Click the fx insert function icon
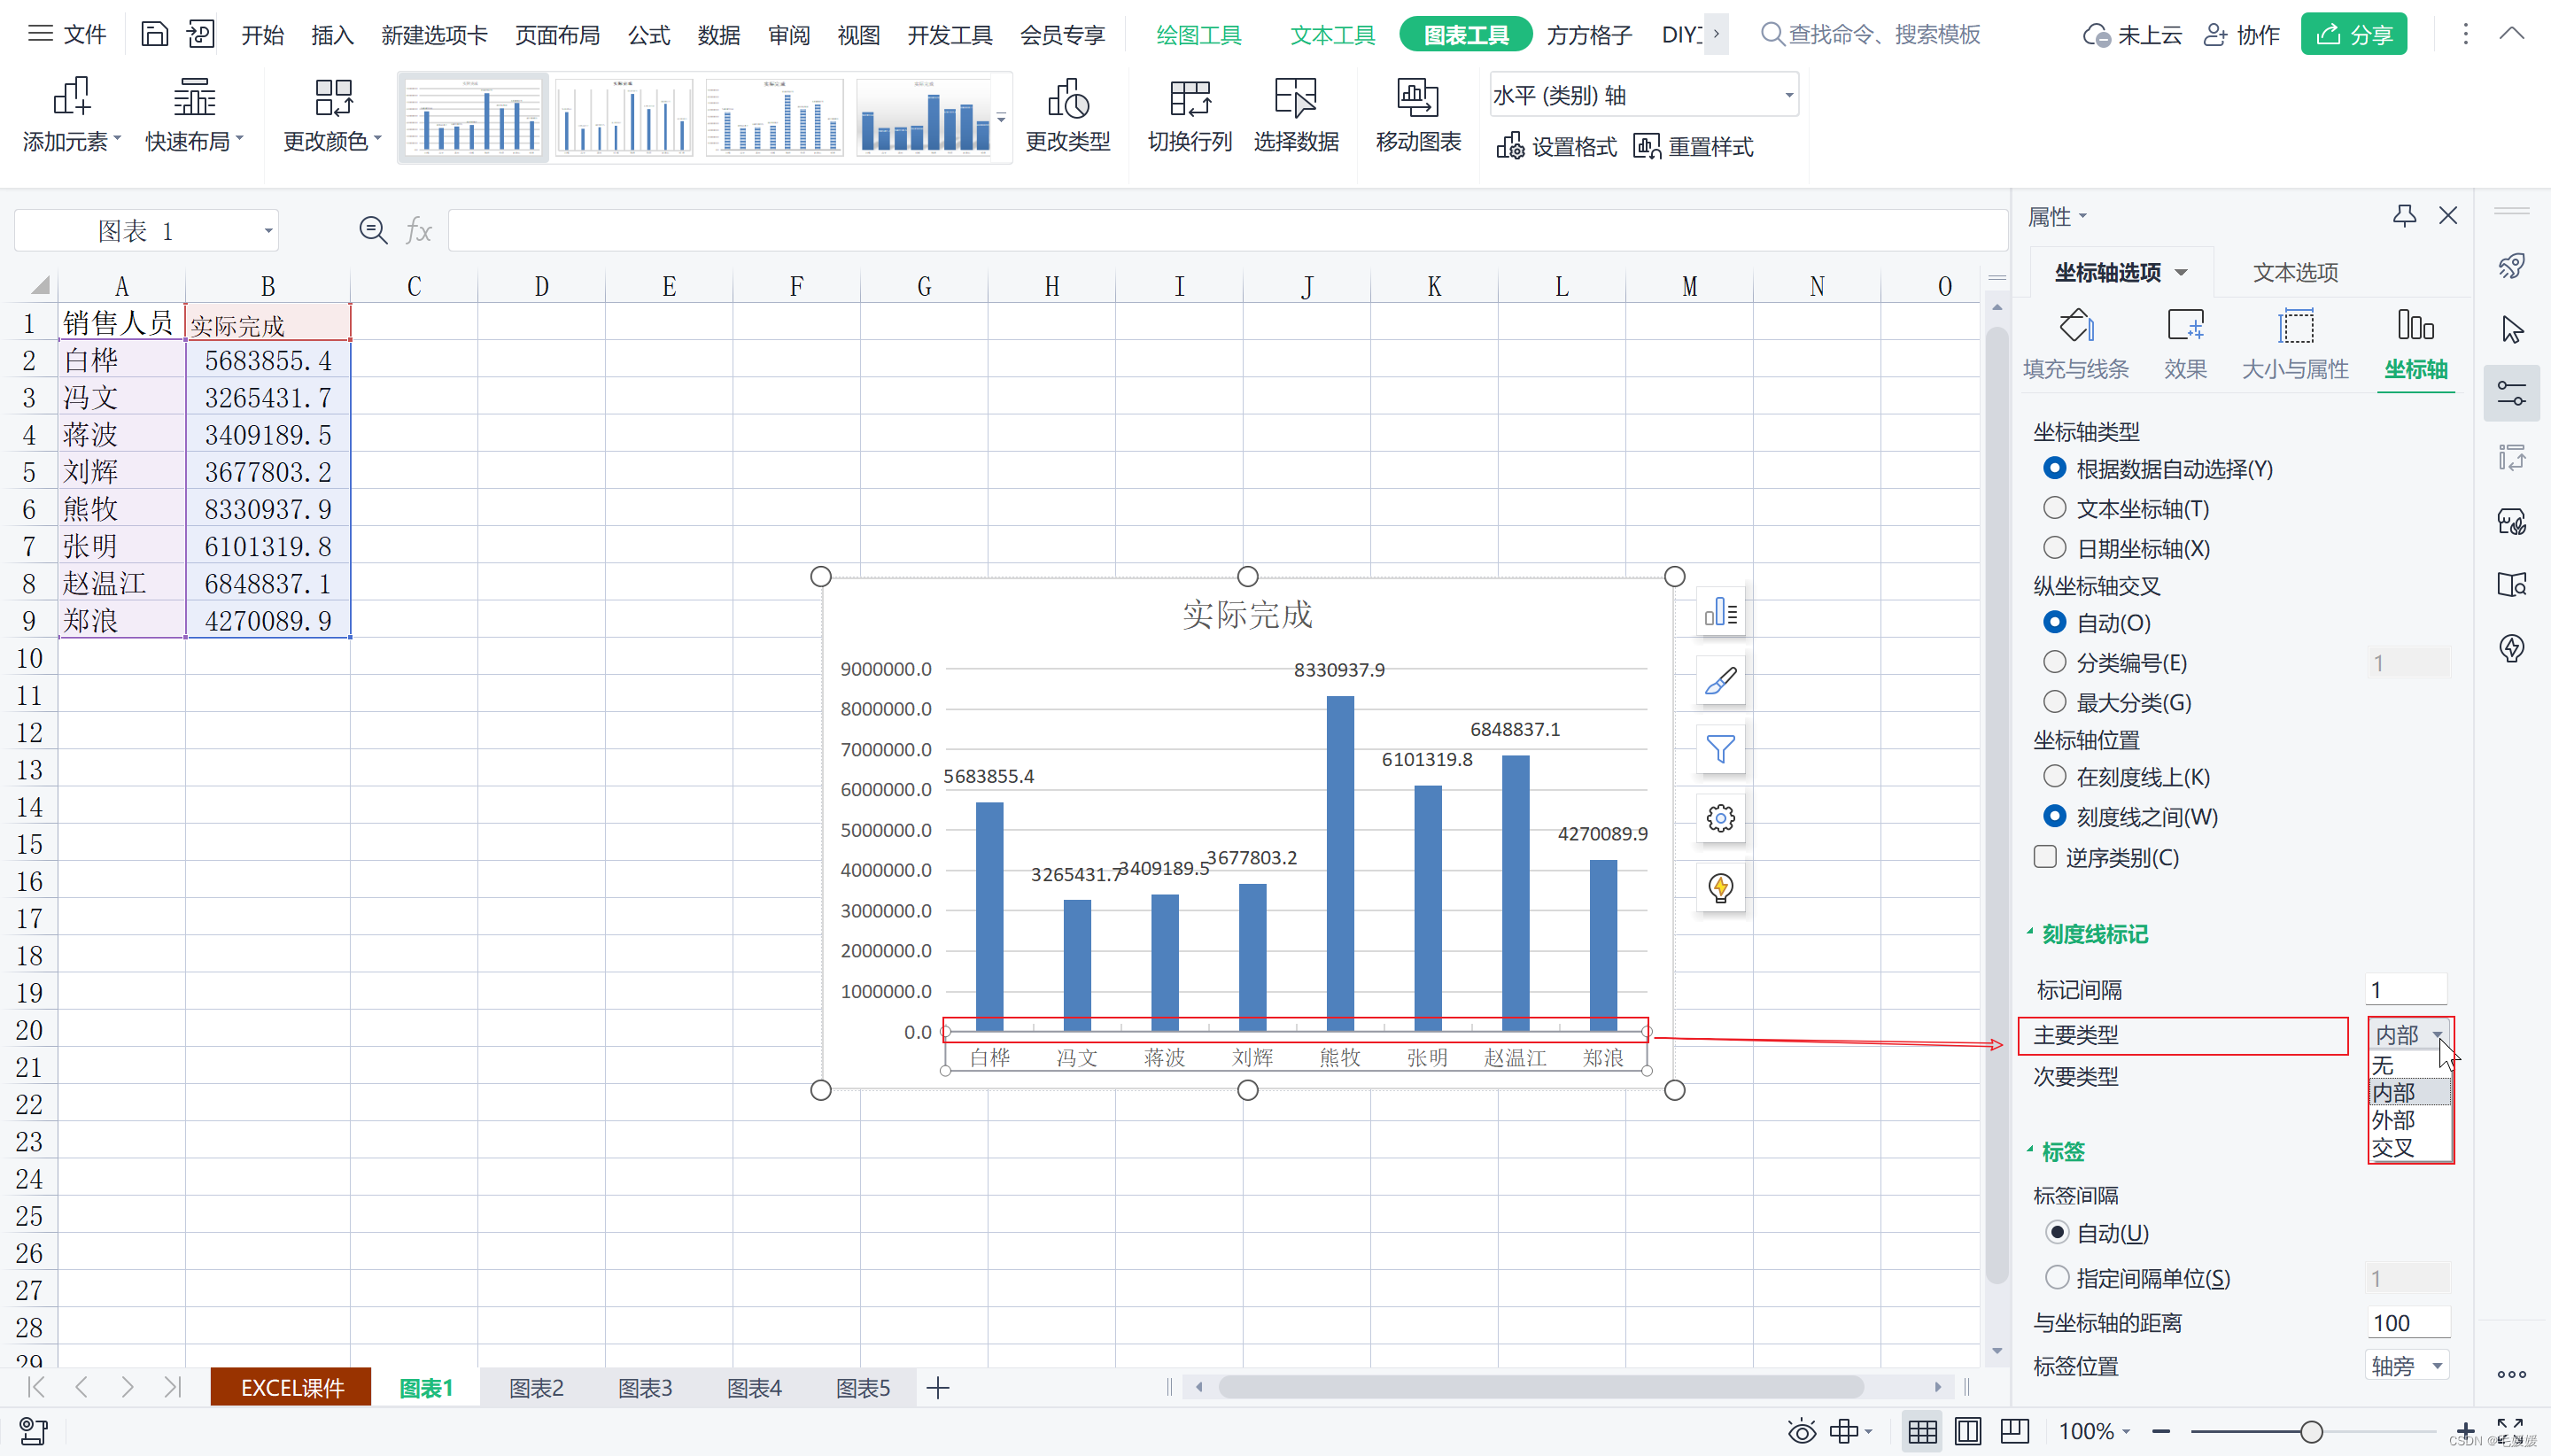2551x1456 pixels. [x=418, y=231]
